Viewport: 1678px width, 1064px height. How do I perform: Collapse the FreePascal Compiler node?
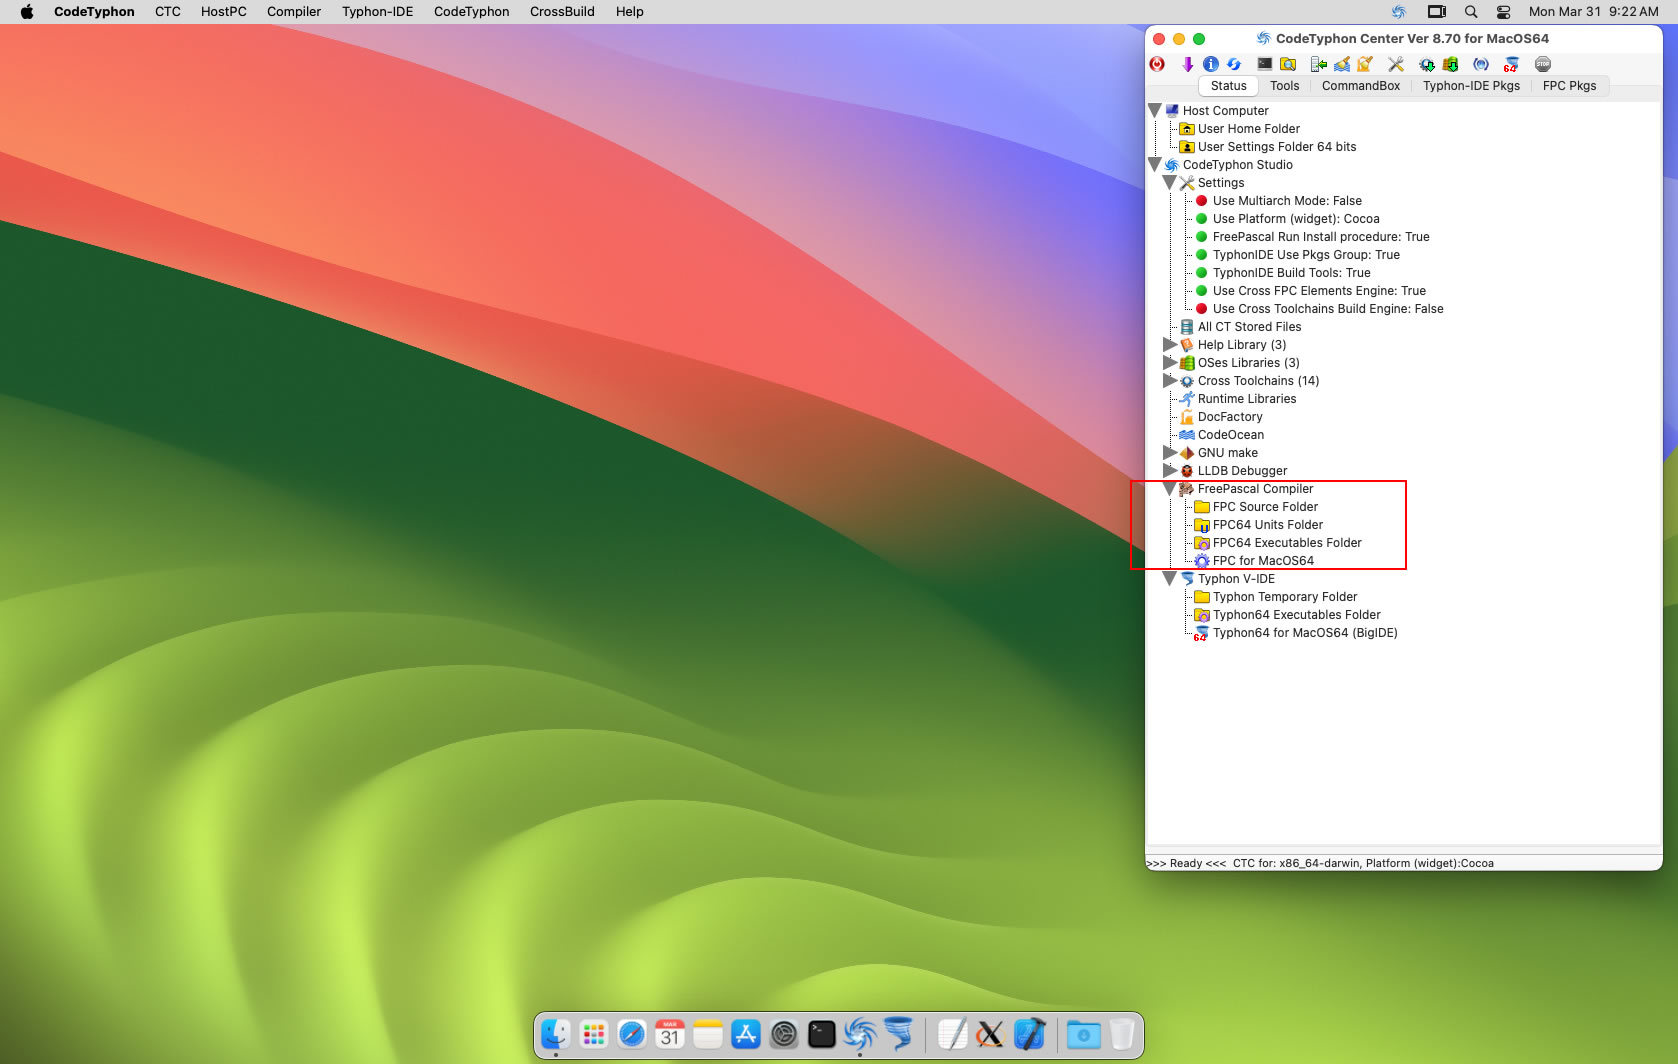tap(1170, 488)
